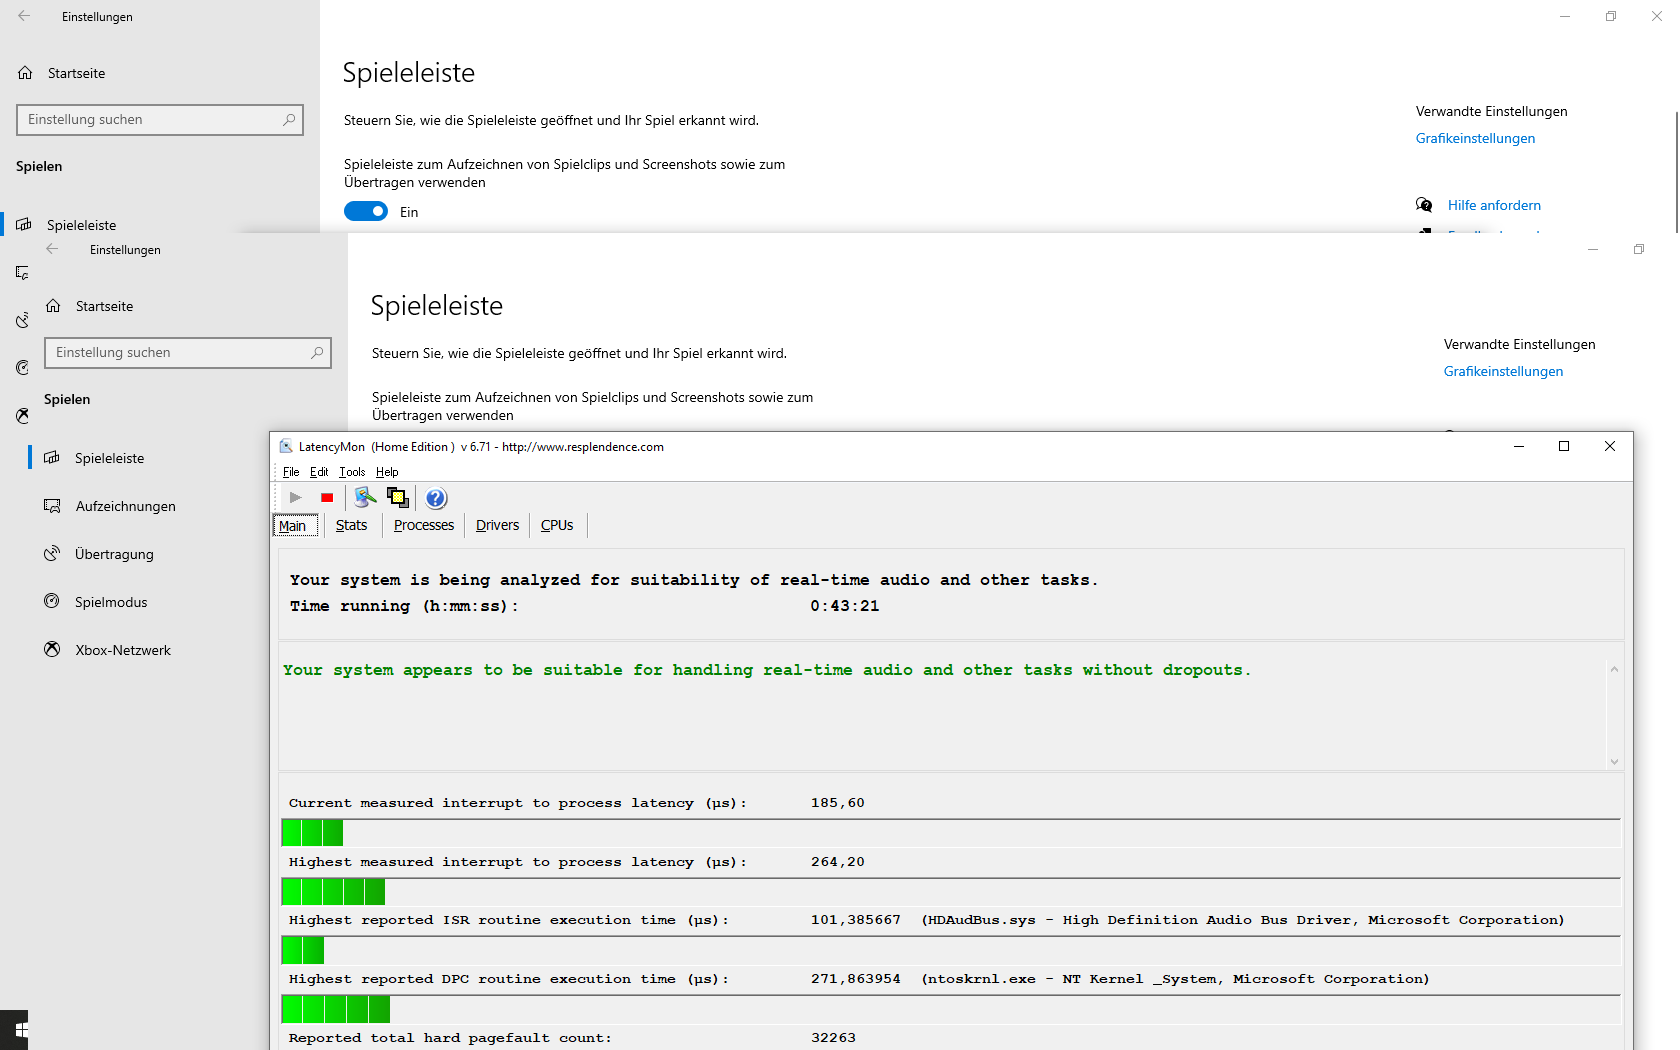Open the Tools menu in LatencyMon
This screenshot has width=1680, height=1050.
click(352, 472)
